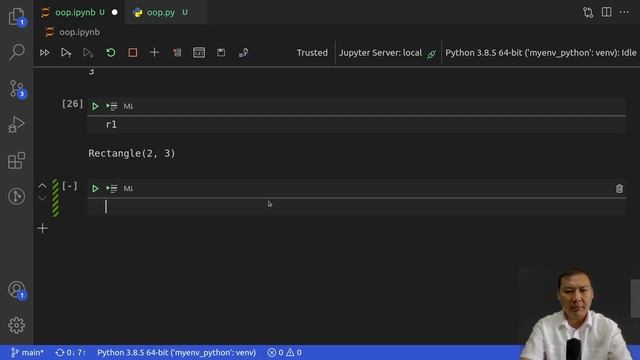Run cell [26] containing r1
Viewport: 640px width, 360px height.
point(95,106)
